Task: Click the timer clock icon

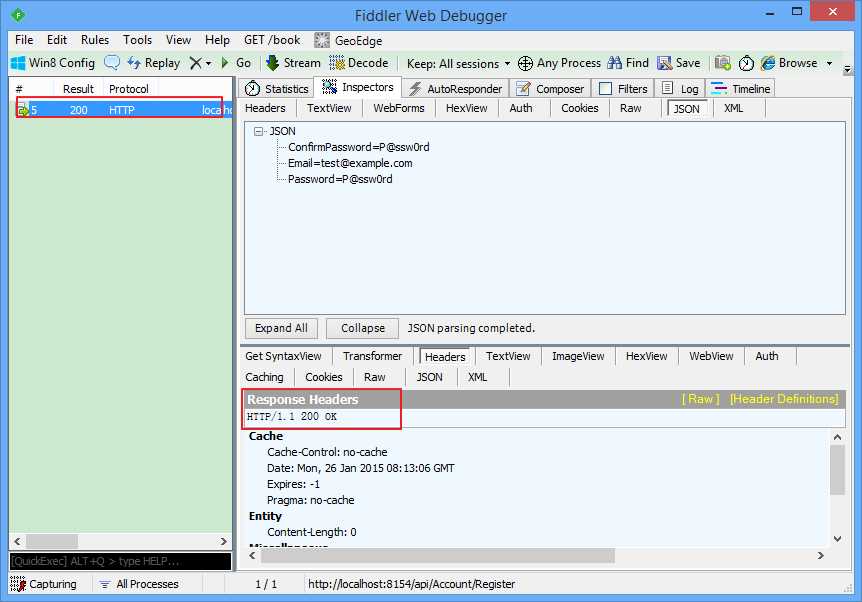Action: (746, 63)
